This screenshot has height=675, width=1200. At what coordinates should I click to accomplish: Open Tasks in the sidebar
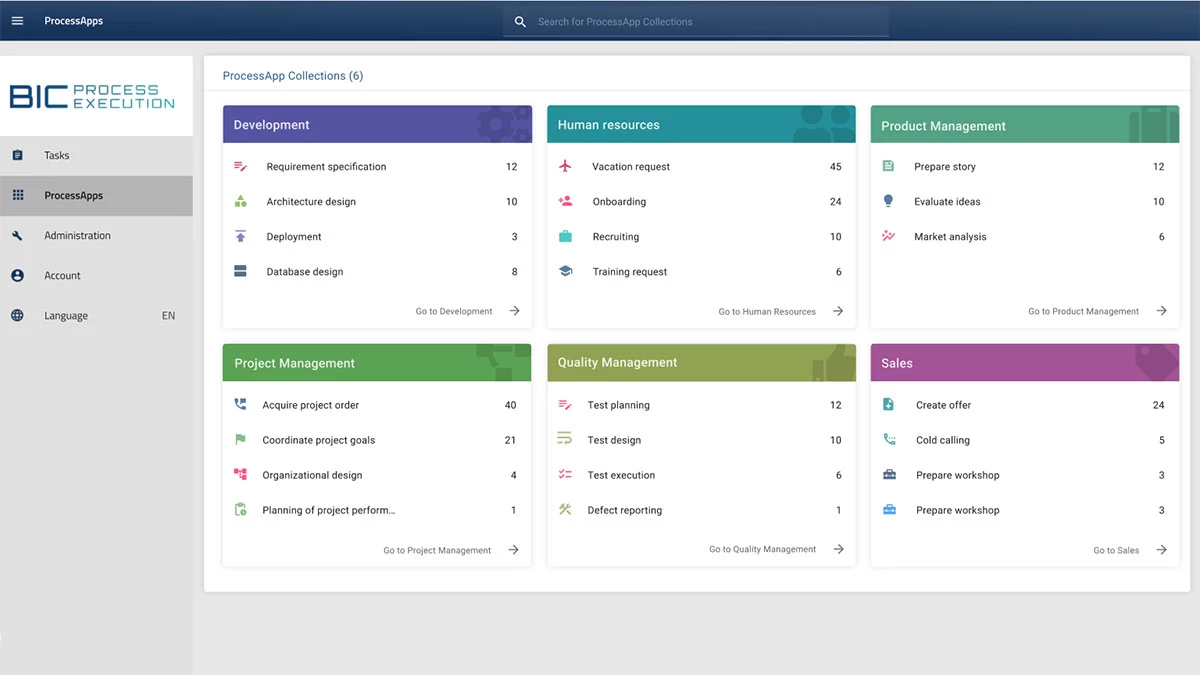click(x=96, y=155)
